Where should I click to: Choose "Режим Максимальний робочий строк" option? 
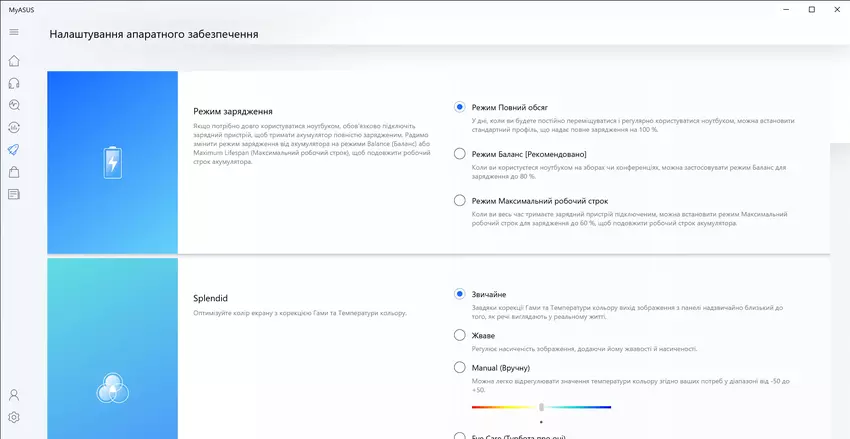point(460,201)
